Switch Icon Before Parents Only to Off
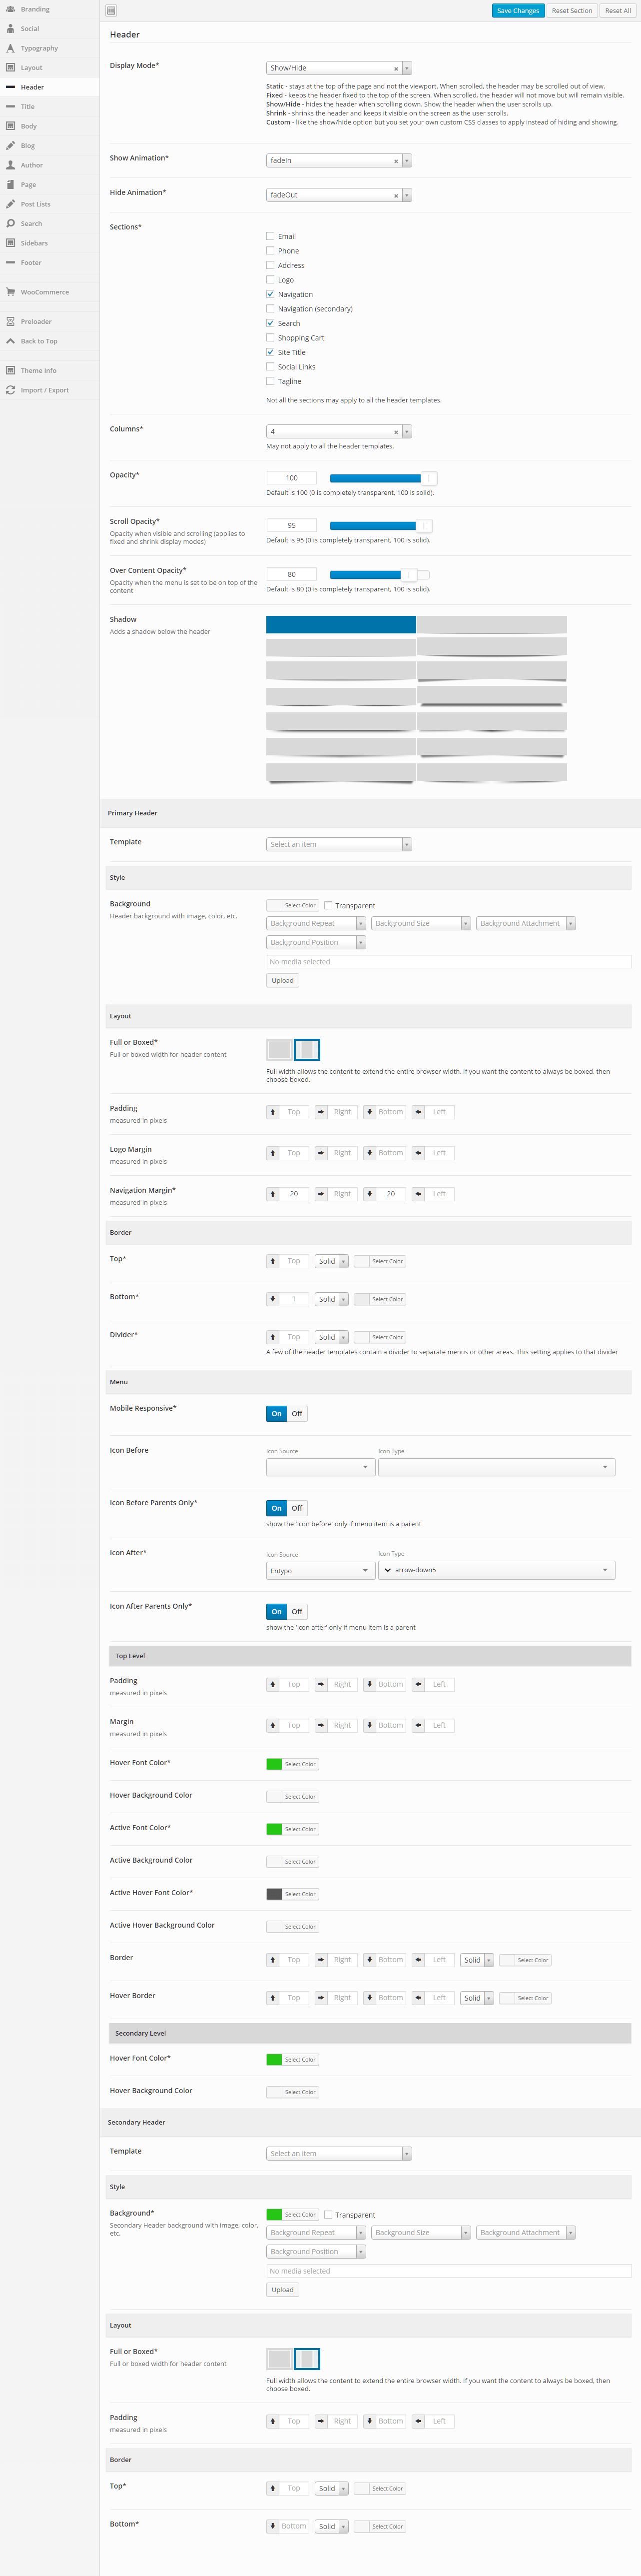641x2576 pixels. tap(297, 1508)
